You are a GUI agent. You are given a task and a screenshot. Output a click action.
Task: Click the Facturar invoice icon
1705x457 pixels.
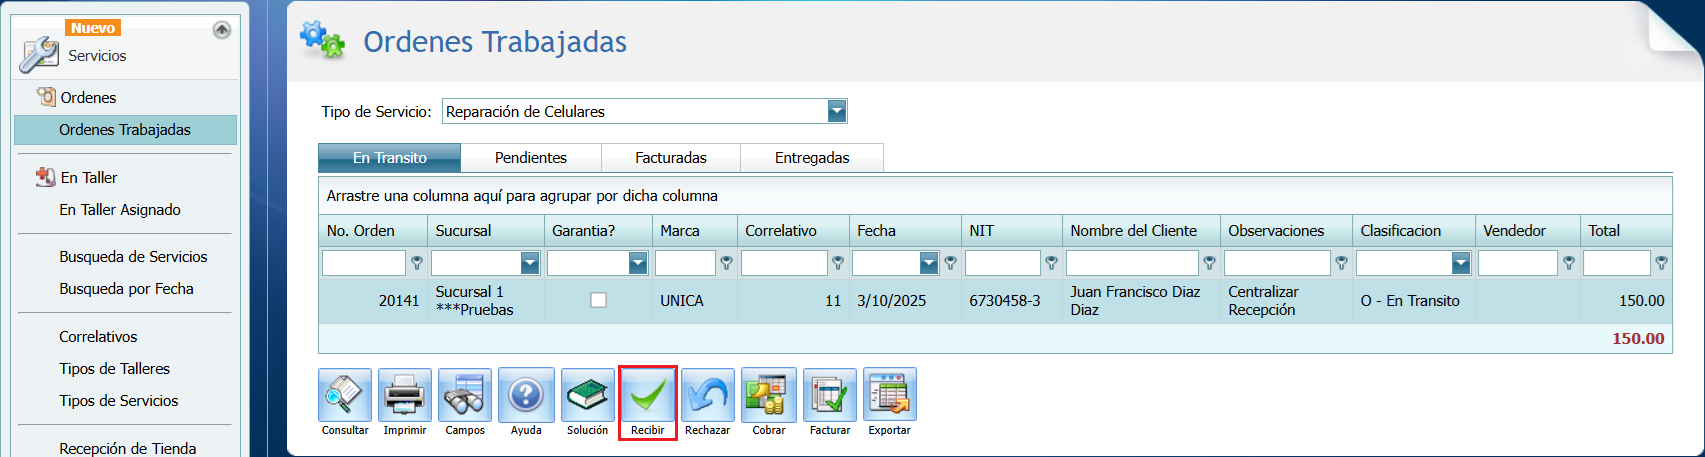click(x=830, y=395)
